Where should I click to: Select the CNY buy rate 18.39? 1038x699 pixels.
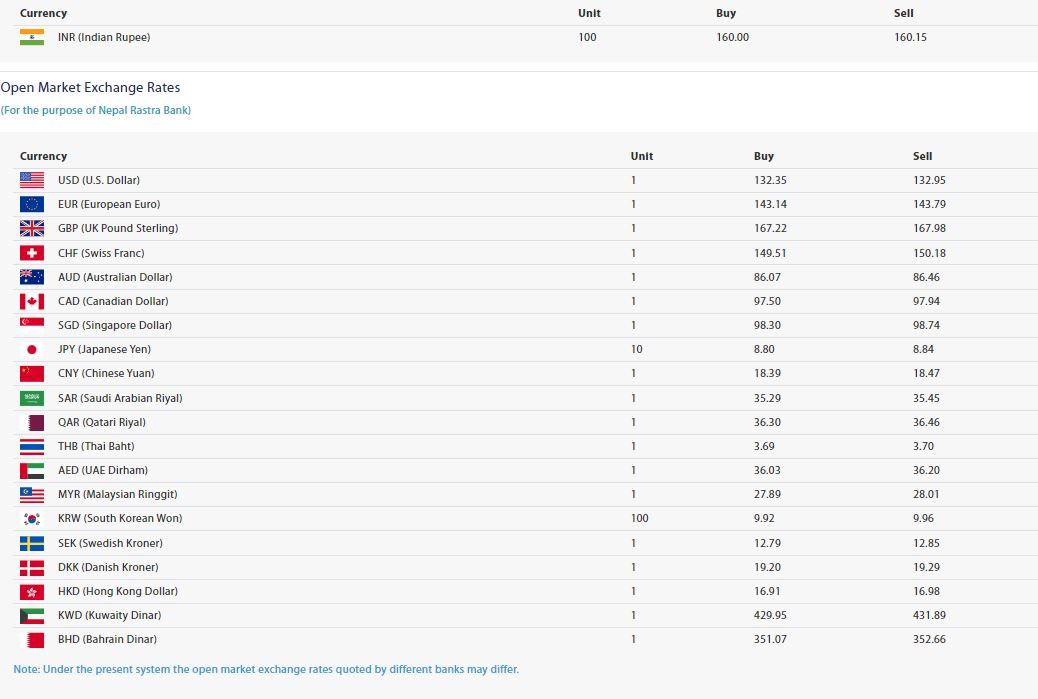(x=767, y=373)
